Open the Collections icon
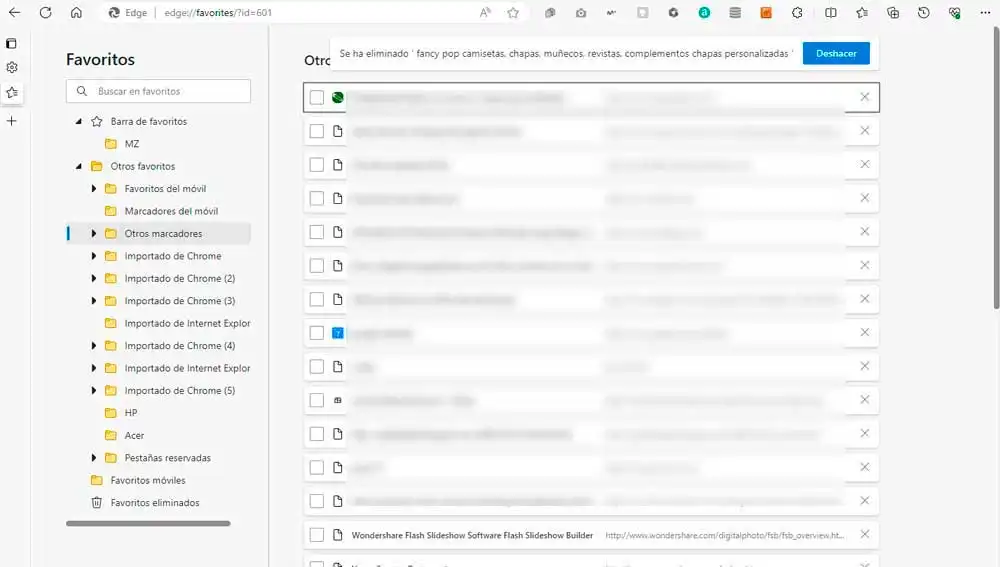Screen dimensions: 1000x567 coord(893,12)
